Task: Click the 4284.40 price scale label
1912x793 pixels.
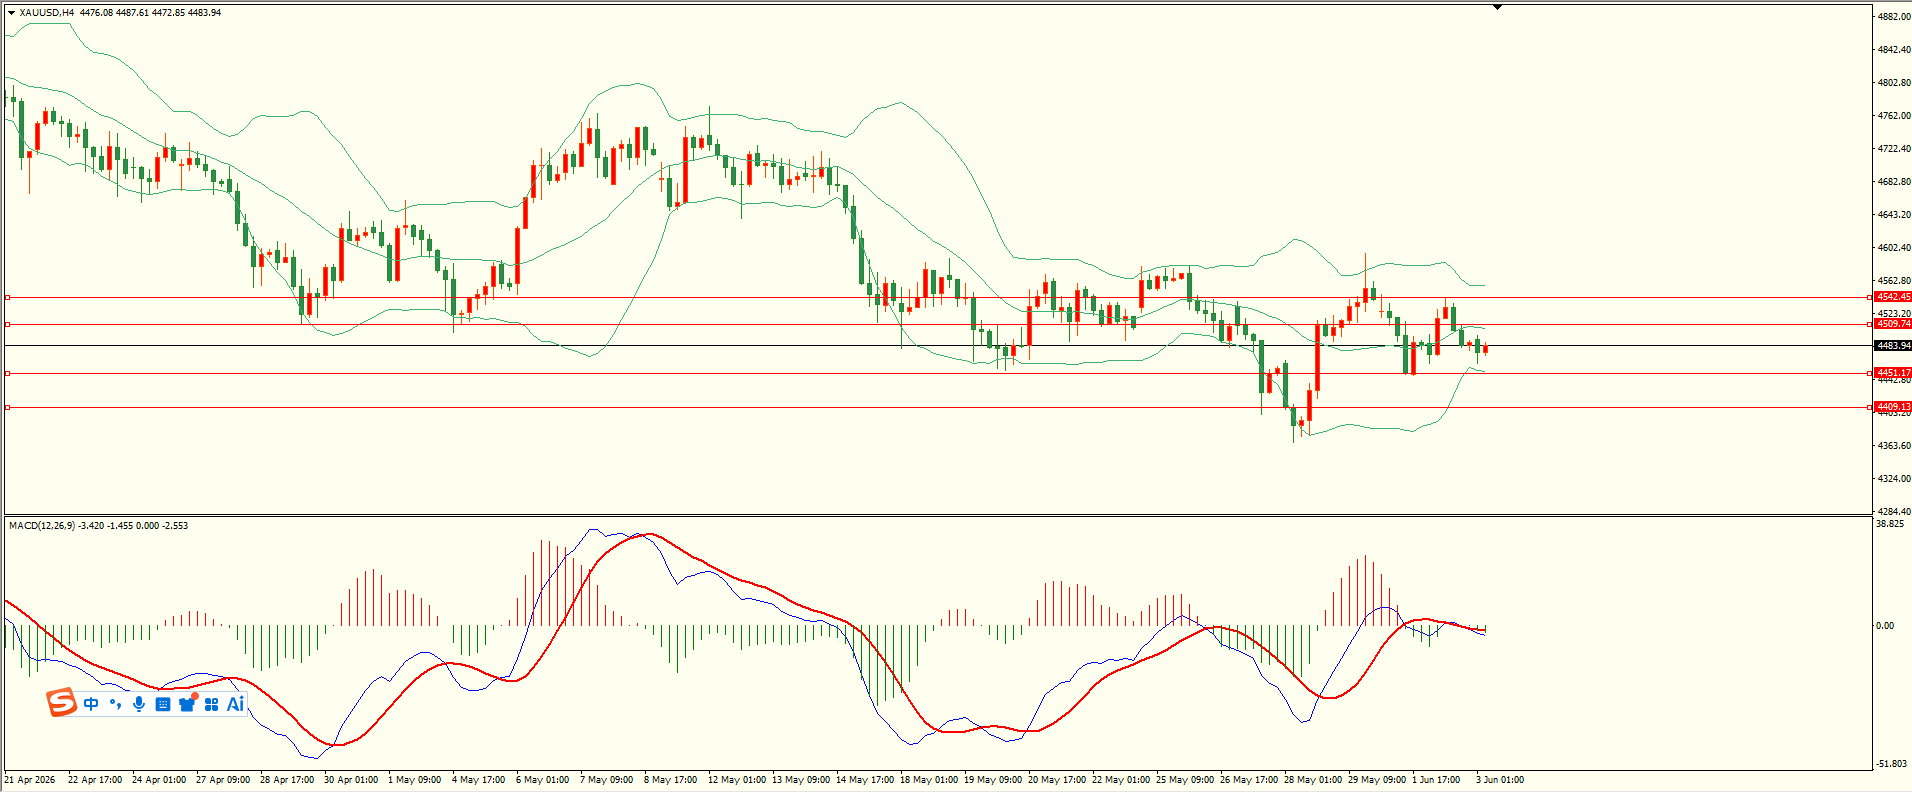Action: coord(1894,512)
